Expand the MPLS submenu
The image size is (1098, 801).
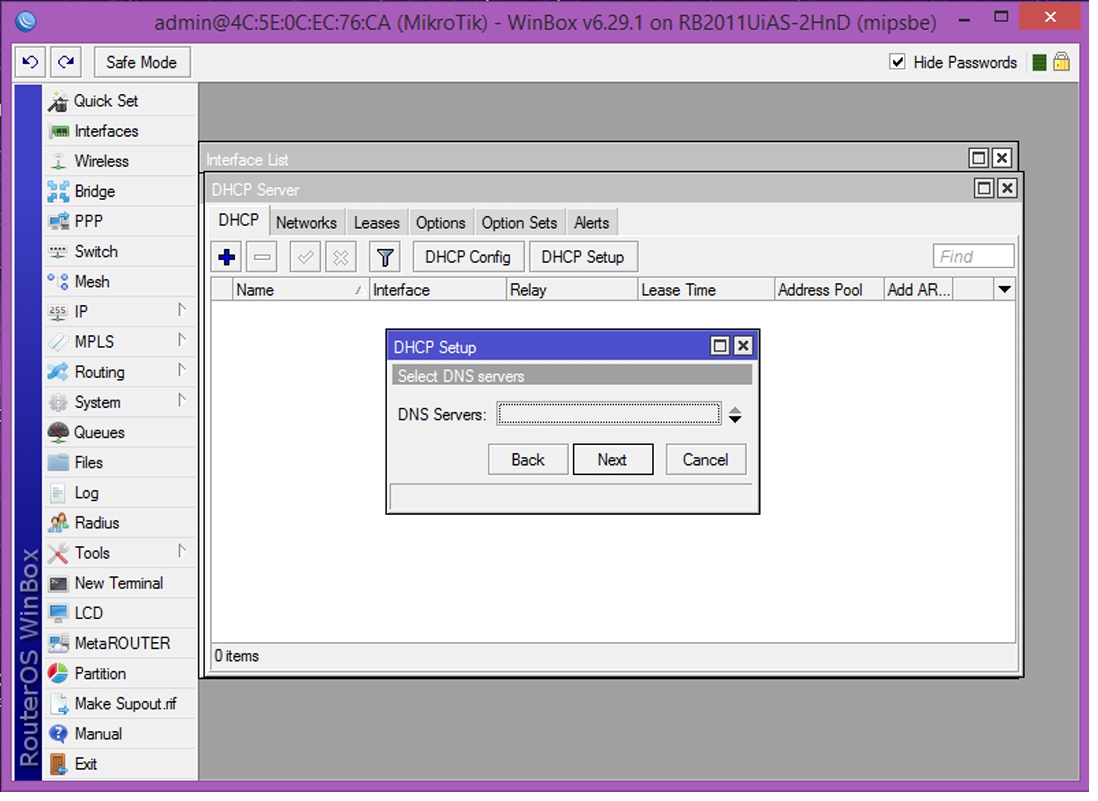click(x=119, y=342)
